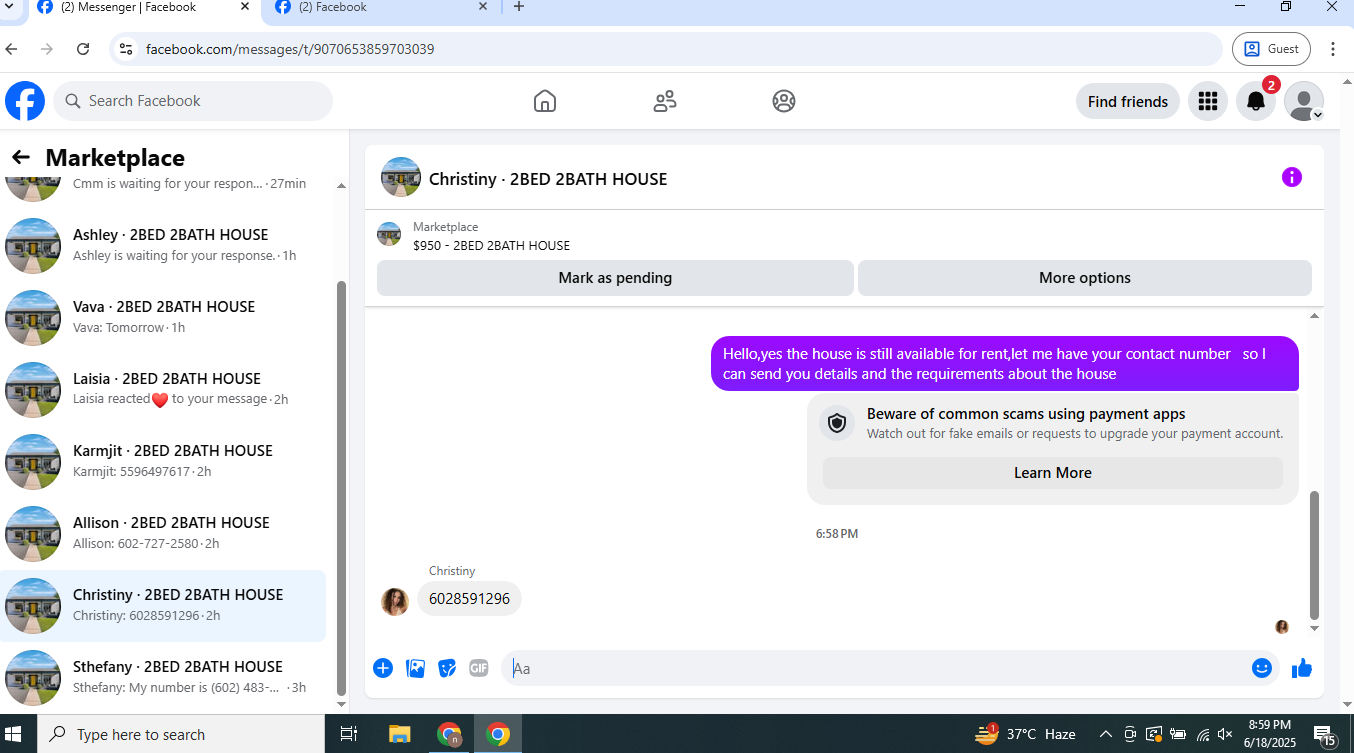1354x753 pixels.
Task: Click Learn More about common scams
Action: tap(1053, 473)
